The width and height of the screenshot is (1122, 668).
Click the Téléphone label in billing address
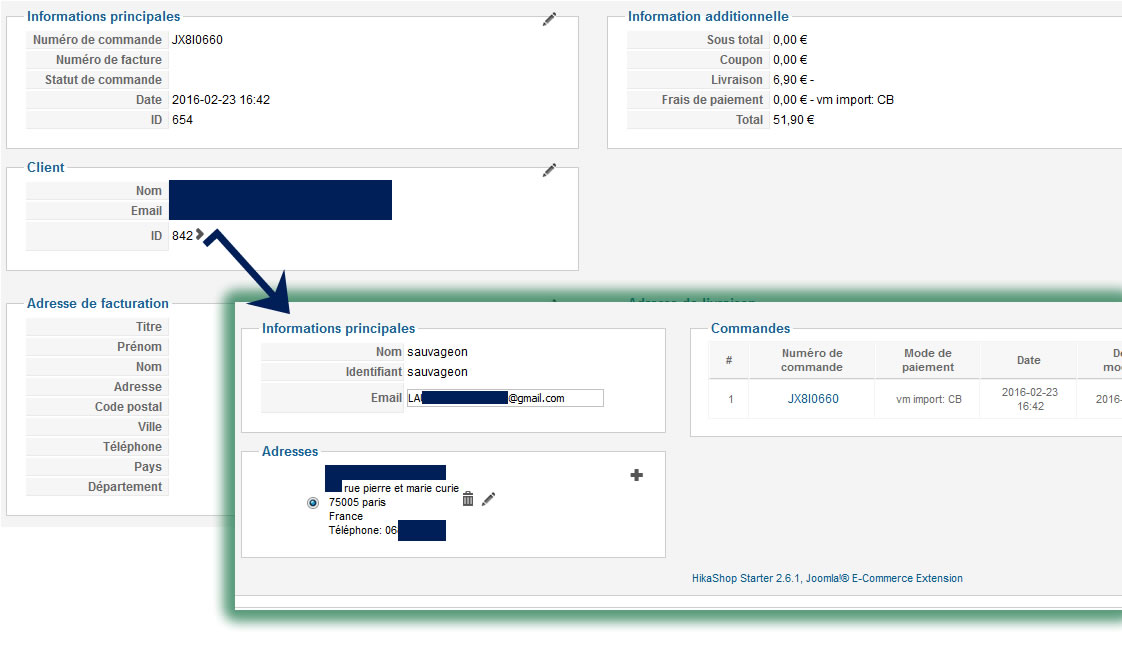pyautogui.click(x=132, y=446)
